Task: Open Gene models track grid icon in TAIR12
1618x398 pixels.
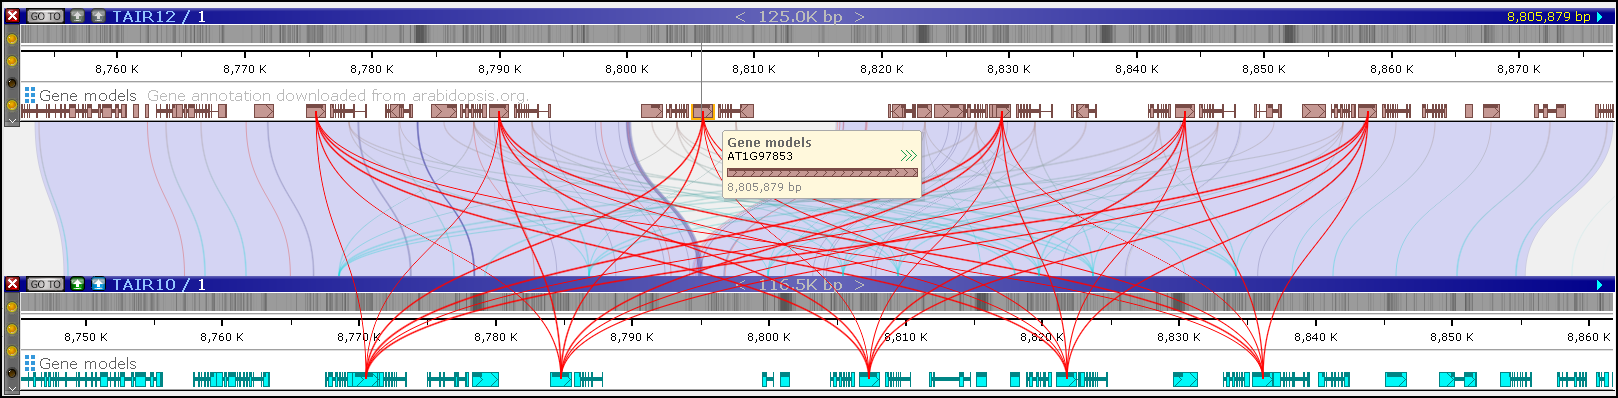Action: pyautogui.click(x=30, y=95)
